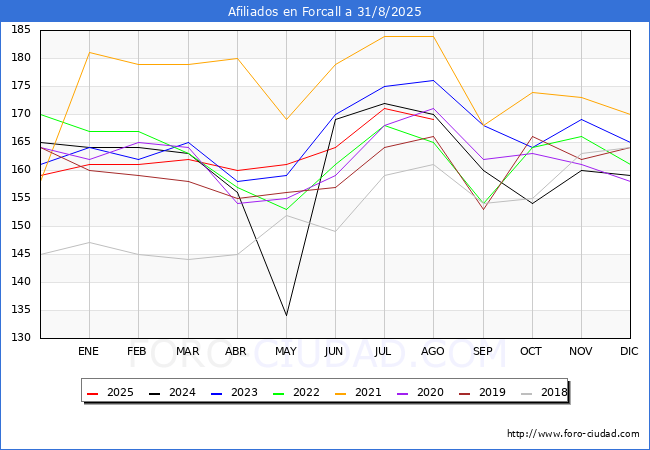This screenshot has height=450, width=650.
Task: Open the foro-ciudad.com link
Action: tap(573, 434)
